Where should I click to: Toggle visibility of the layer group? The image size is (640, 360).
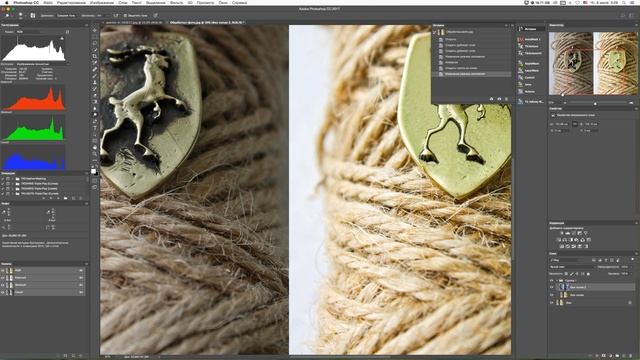[x=551, y=281]
